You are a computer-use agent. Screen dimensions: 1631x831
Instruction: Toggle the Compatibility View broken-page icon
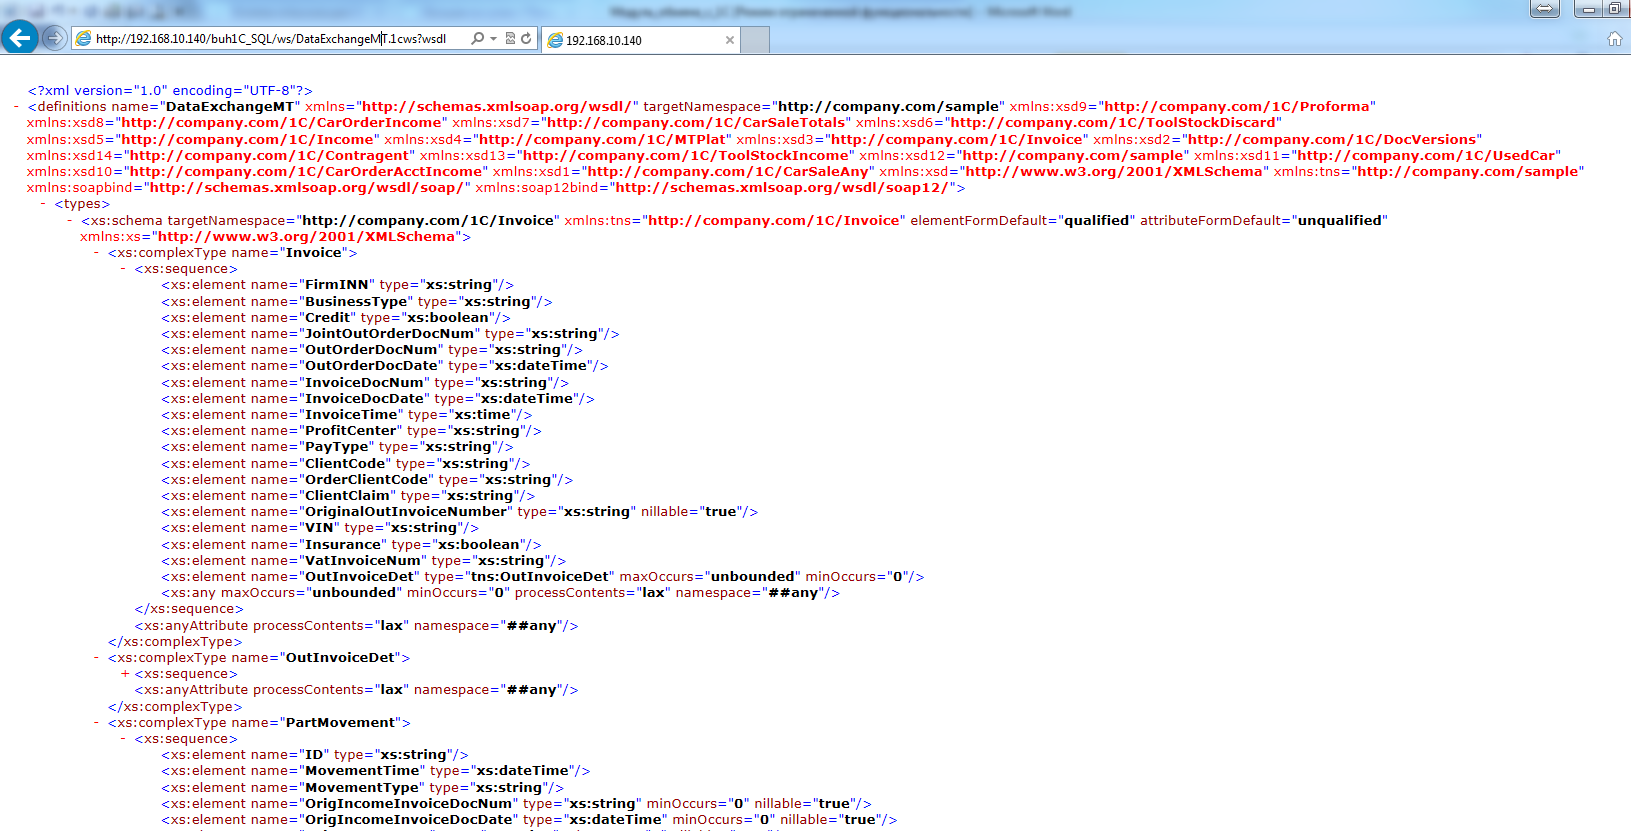pos(510,39)
